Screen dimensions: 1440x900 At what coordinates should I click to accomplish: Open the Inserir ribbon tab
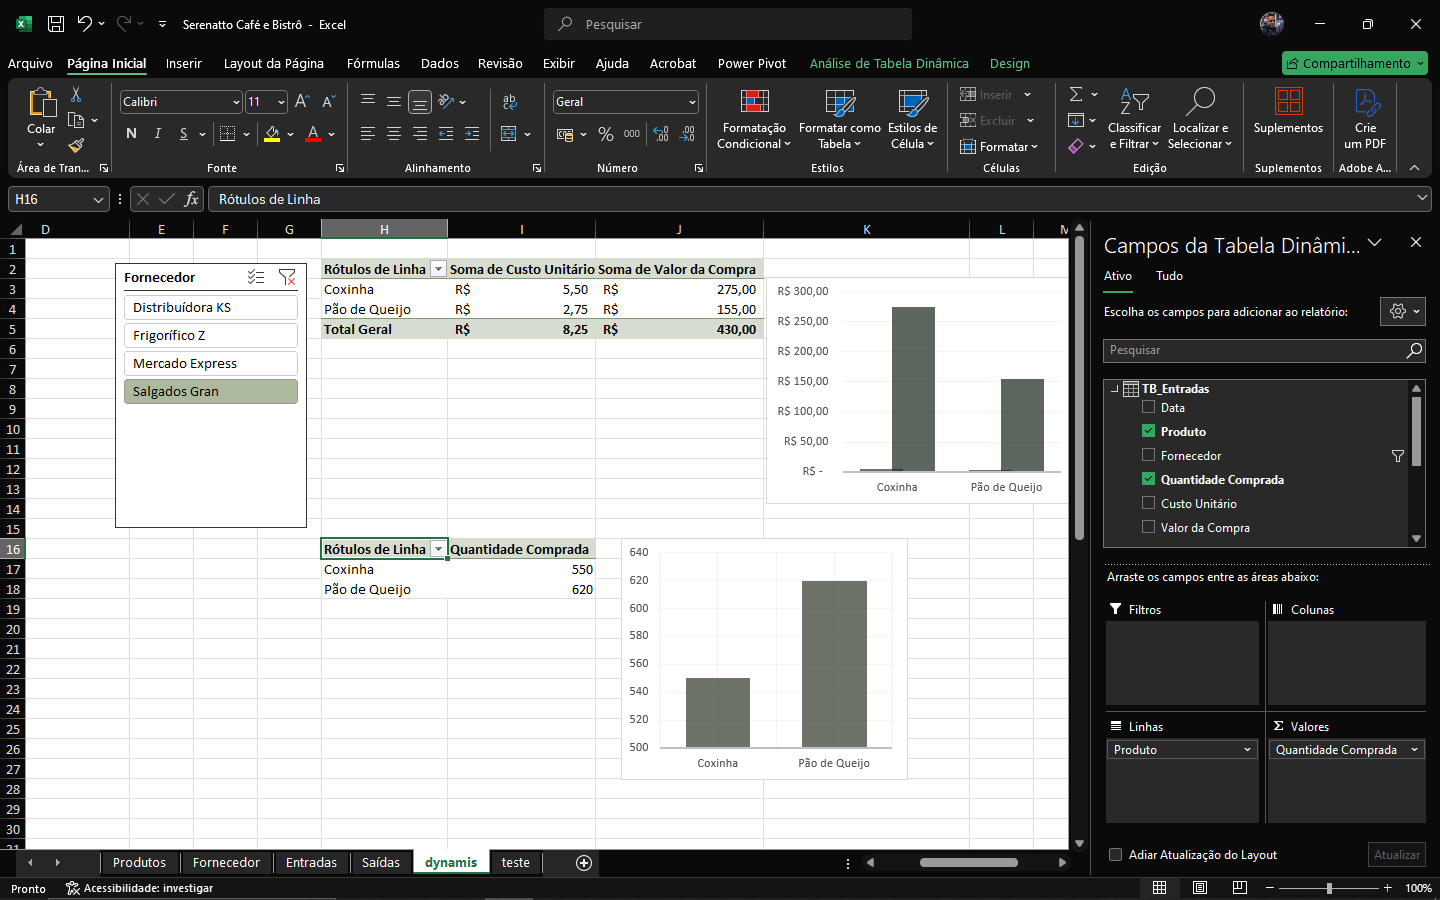184,63
